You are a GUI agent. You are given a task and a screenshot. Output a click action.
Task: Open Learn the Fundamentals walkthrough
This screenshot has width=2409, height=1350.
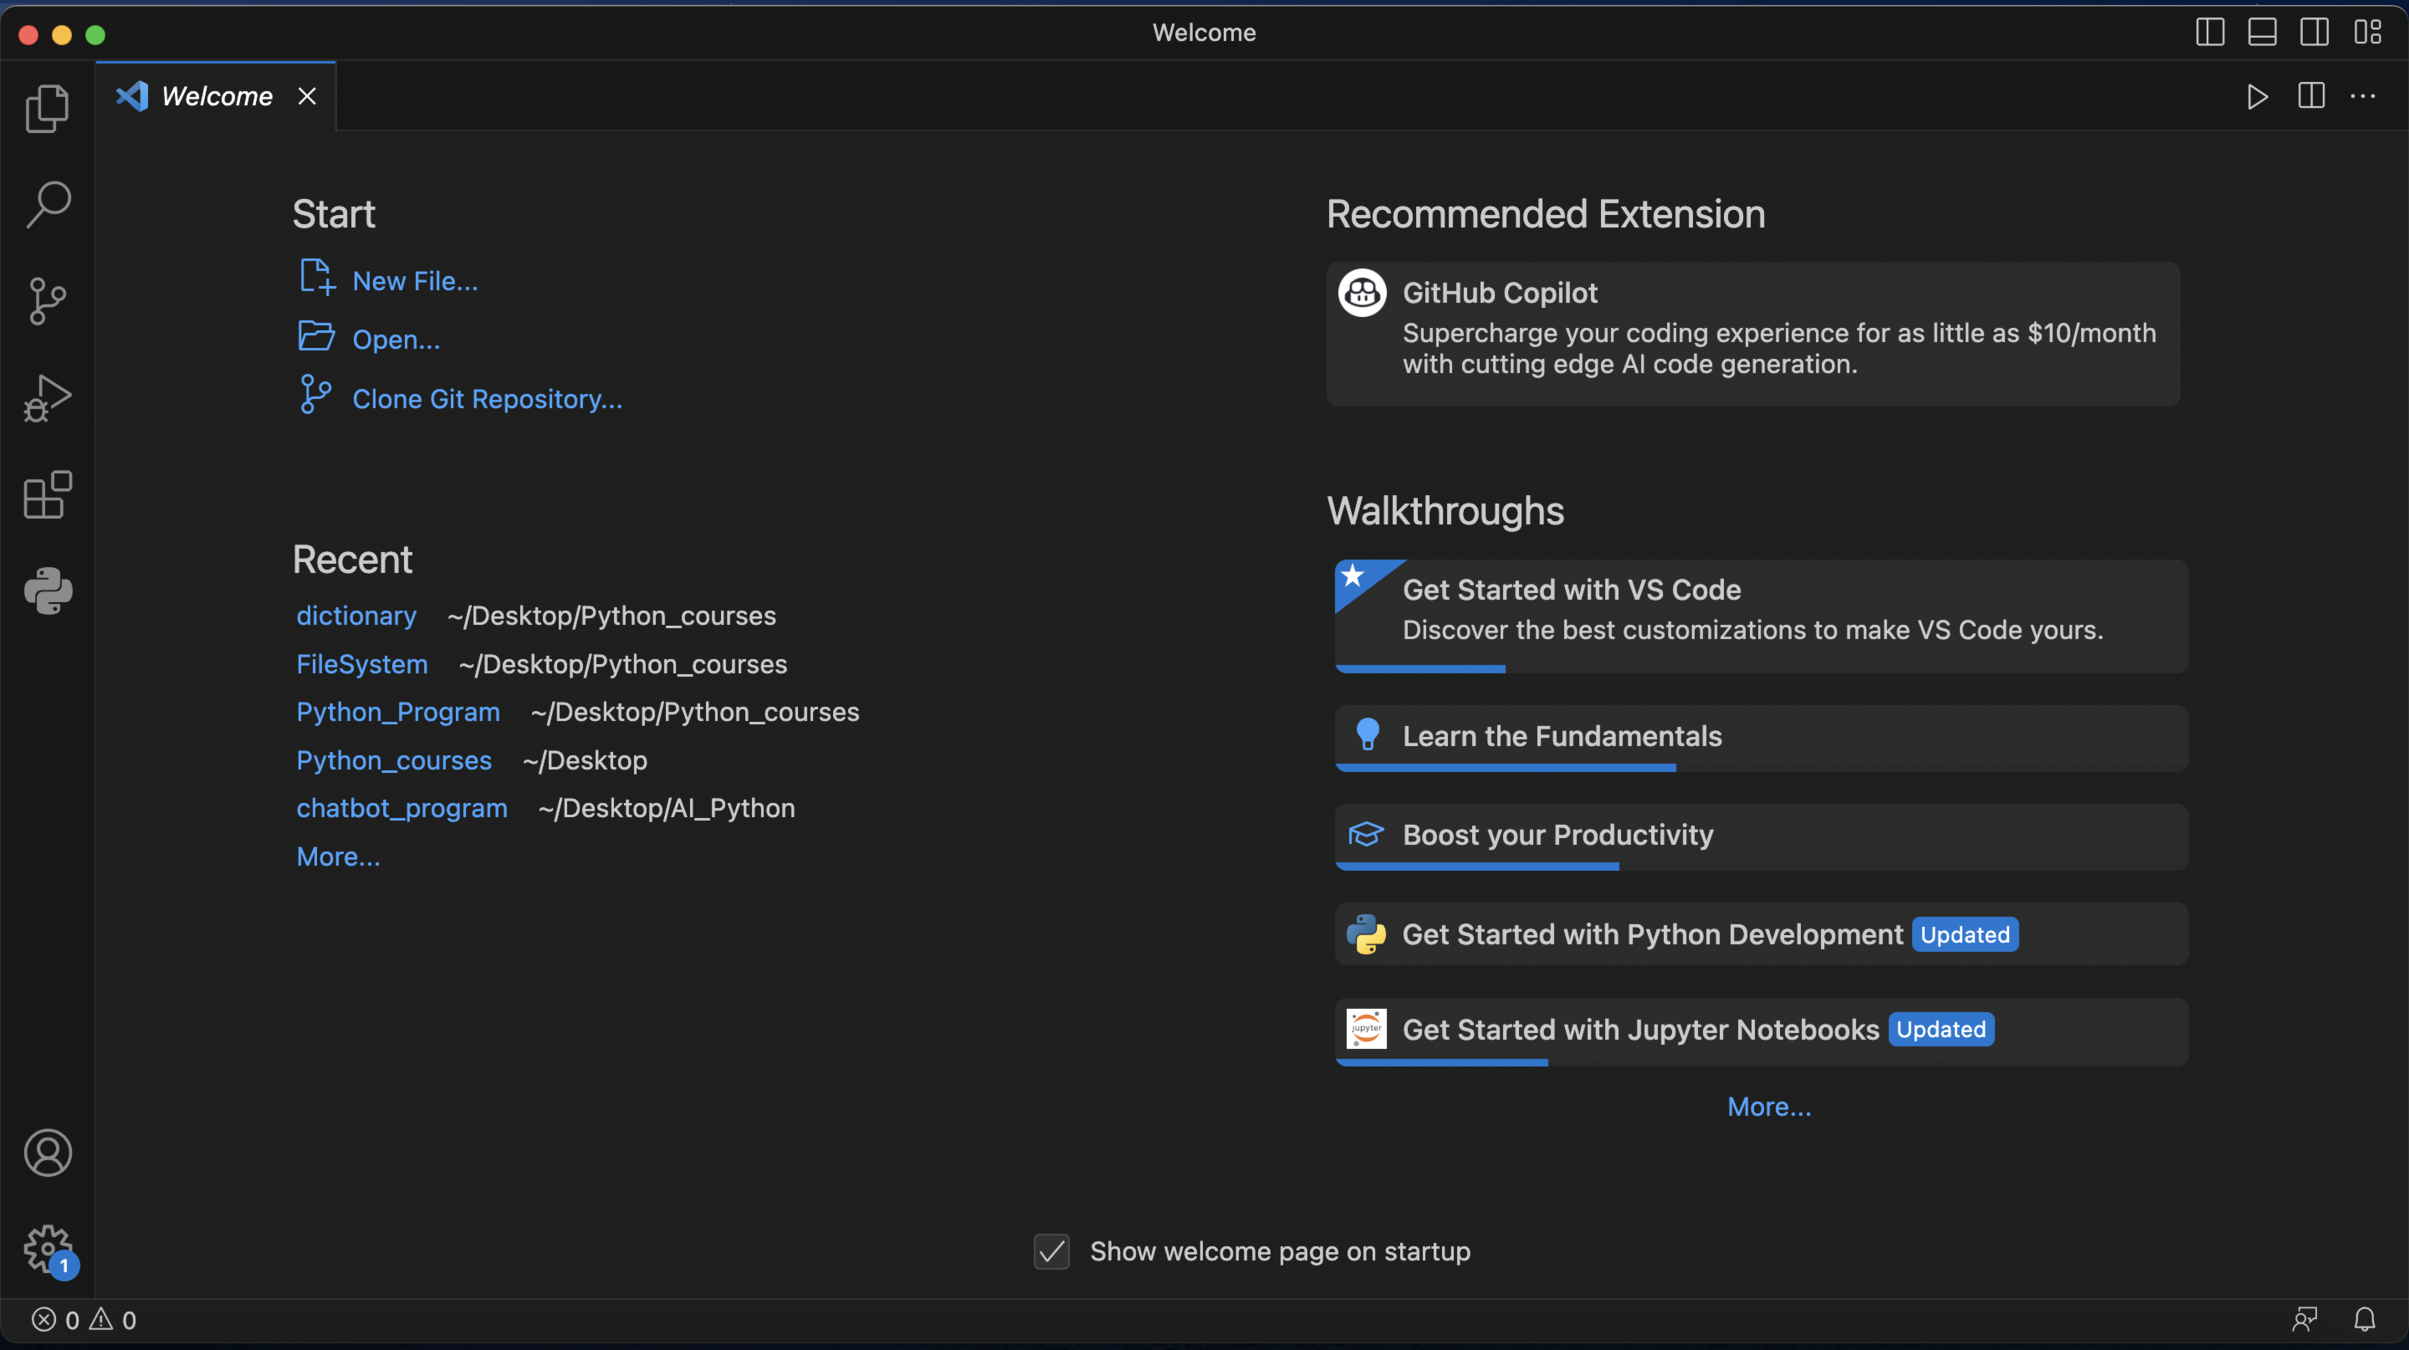pos(1561,737)
